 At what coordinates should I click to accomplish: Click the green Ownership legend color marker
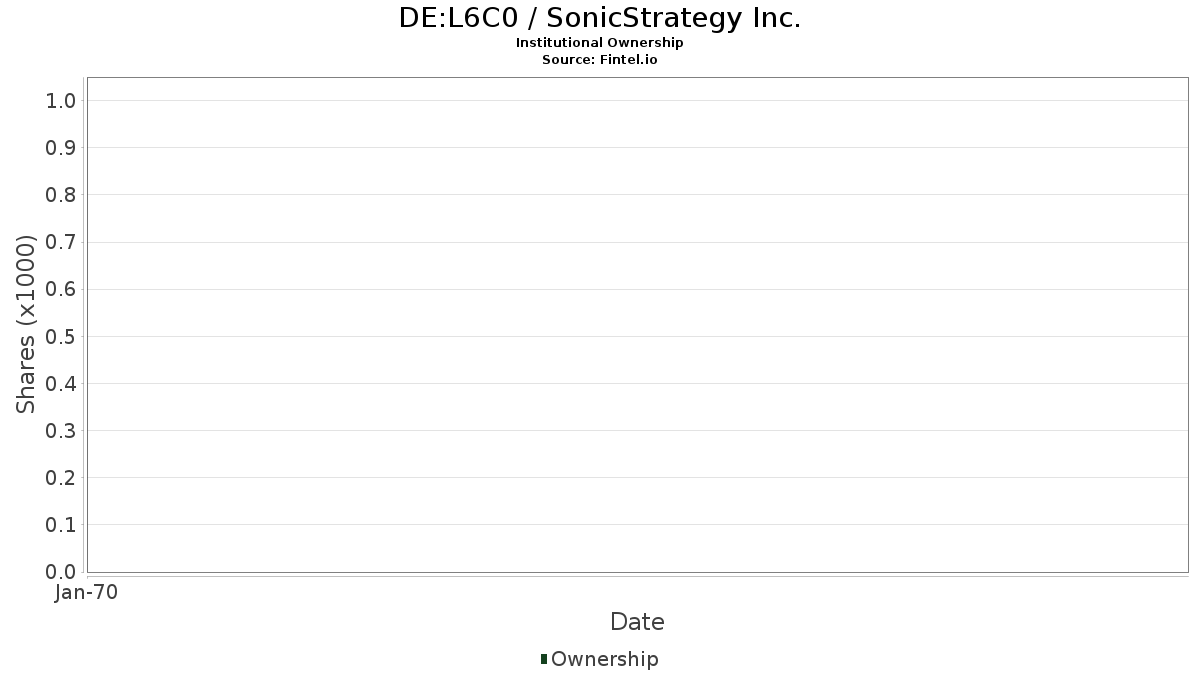tap(544, 659)
